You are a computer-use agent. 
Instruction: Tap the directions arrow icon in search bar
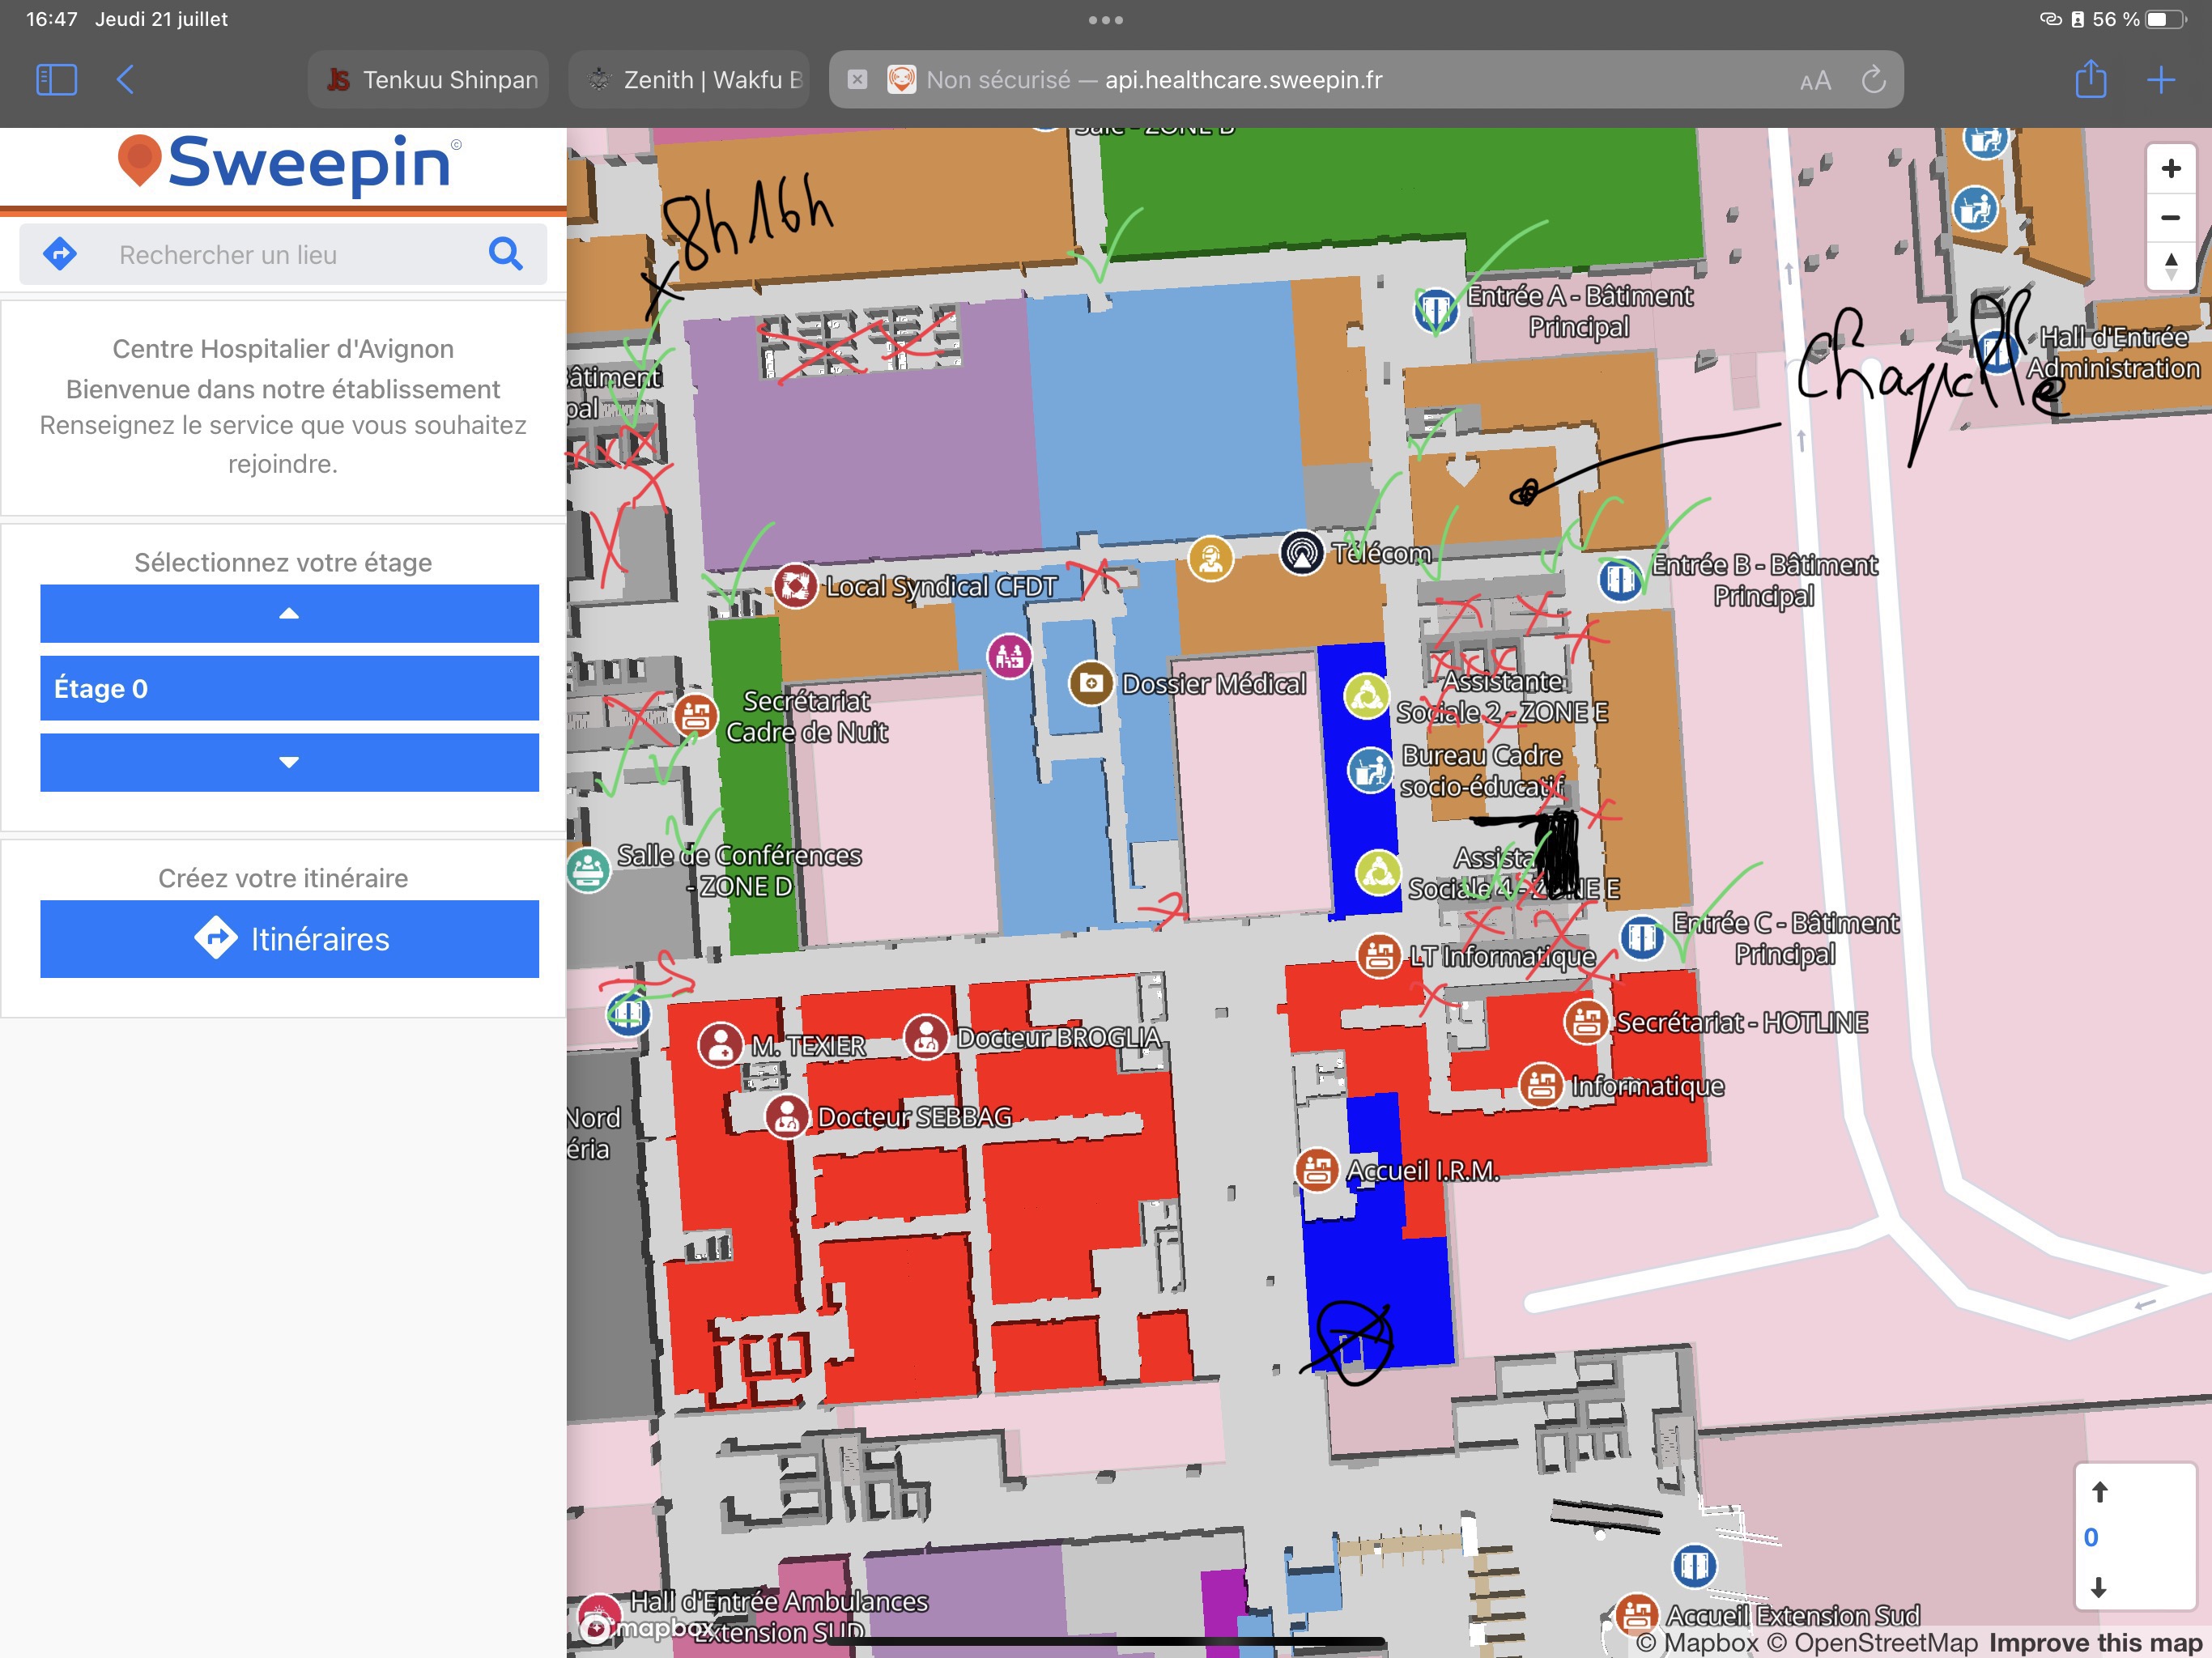(60, 254)
